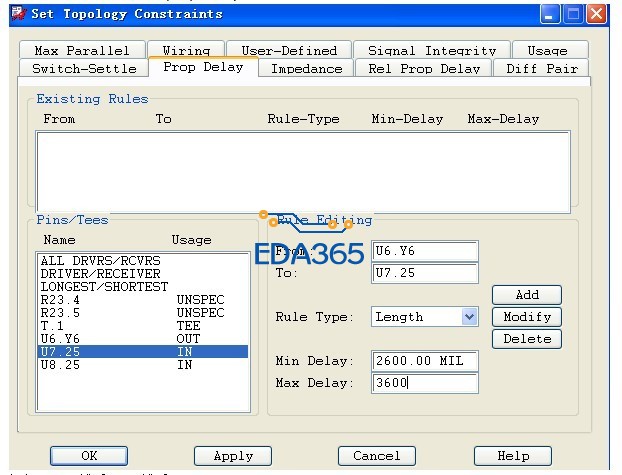Click the Delete rule button

click(x=527, y=339)
